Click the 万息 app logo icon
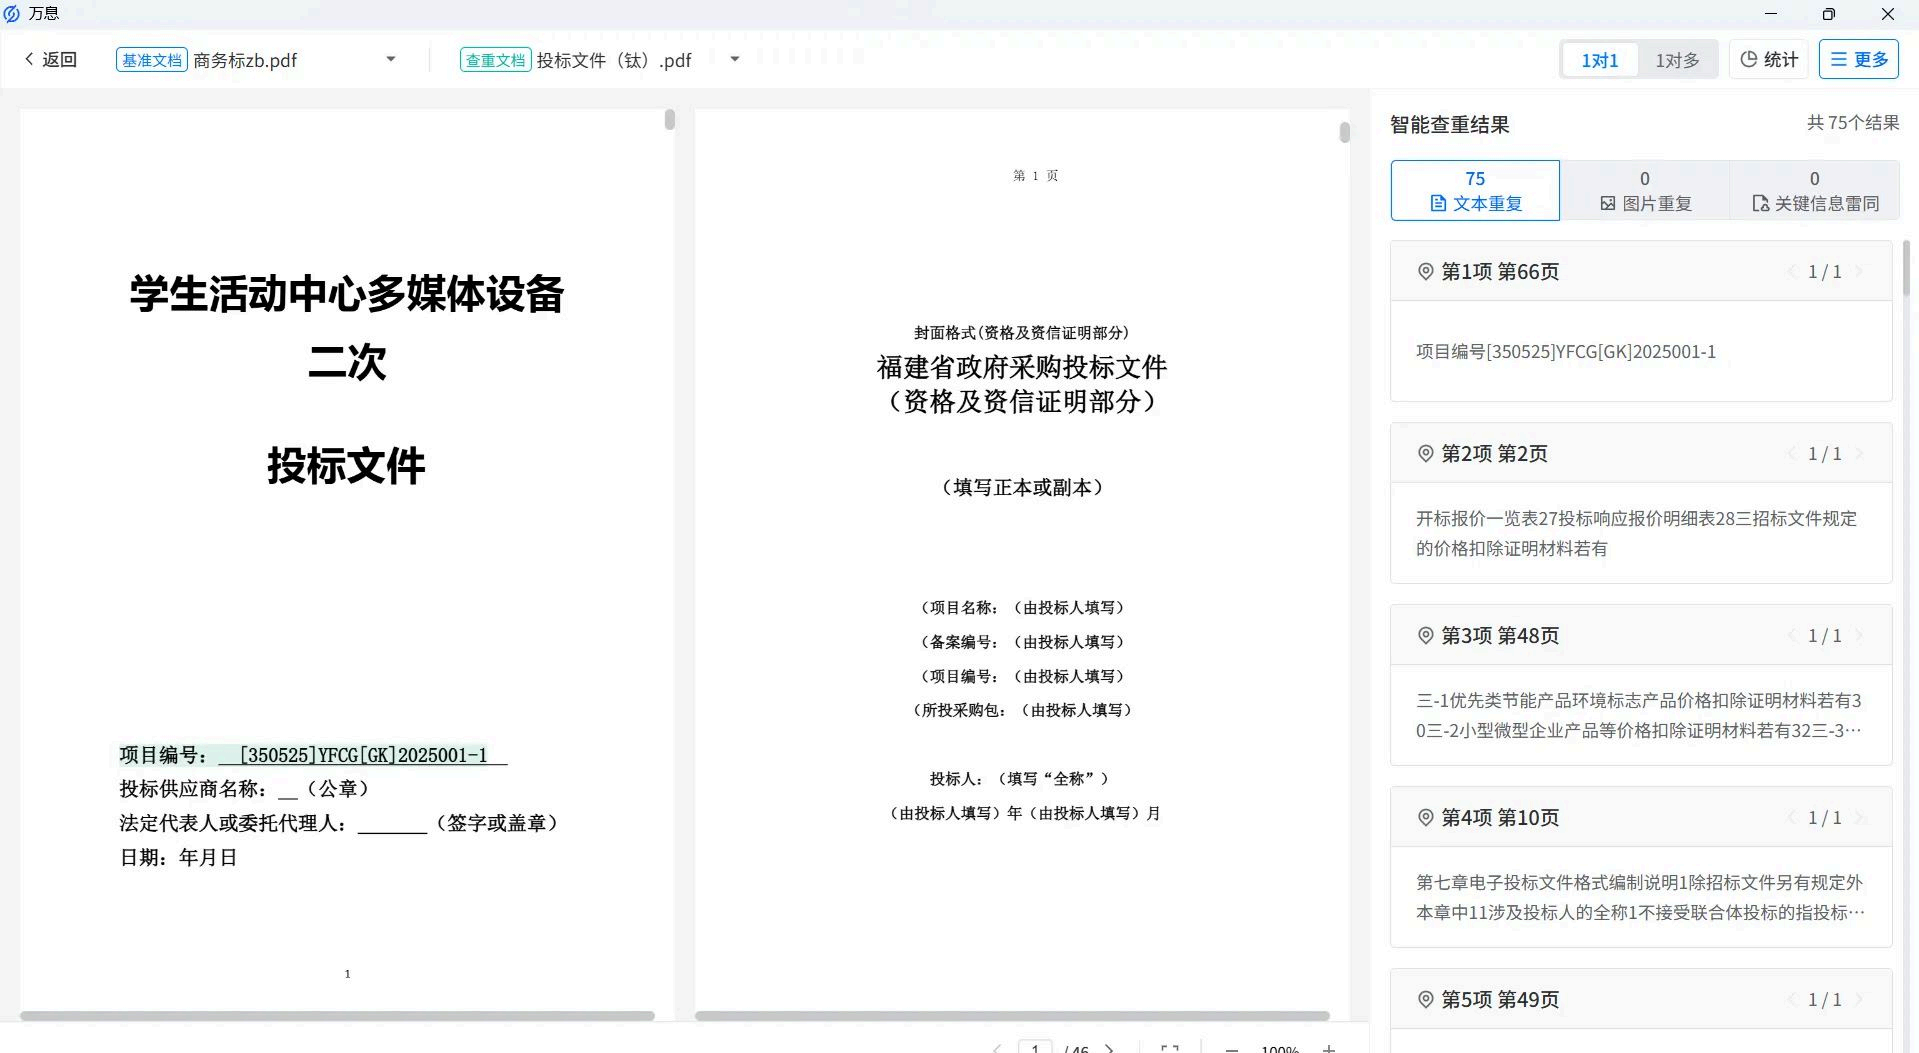The width and height of the screenshot is (1919, 1053). click(12, 14)
